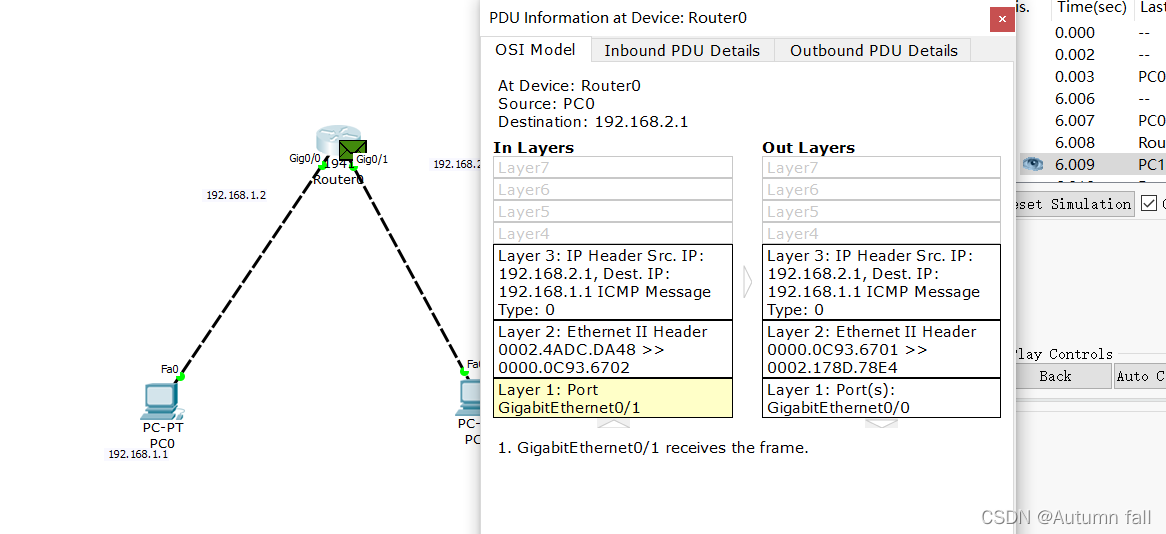Select the event row at time 0.002
This screenshot has width=1166, height=534.
tap(1092, 54)
